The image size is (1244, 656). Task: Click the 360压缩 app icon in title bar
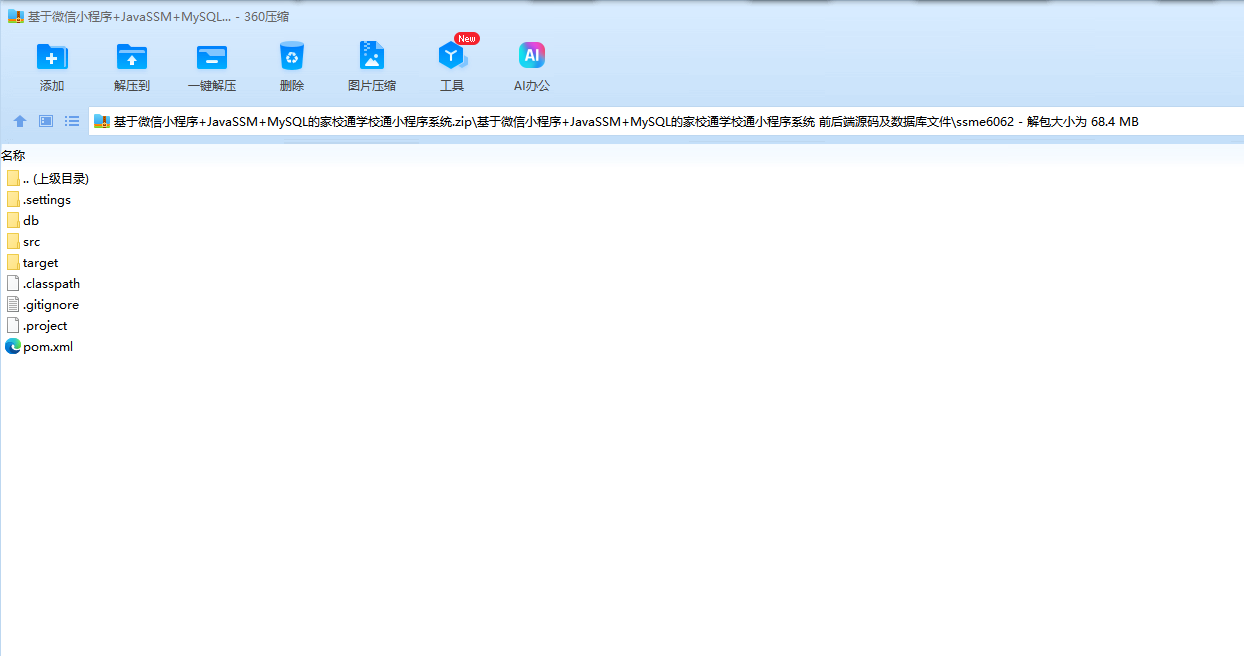(x=16, y=16)
